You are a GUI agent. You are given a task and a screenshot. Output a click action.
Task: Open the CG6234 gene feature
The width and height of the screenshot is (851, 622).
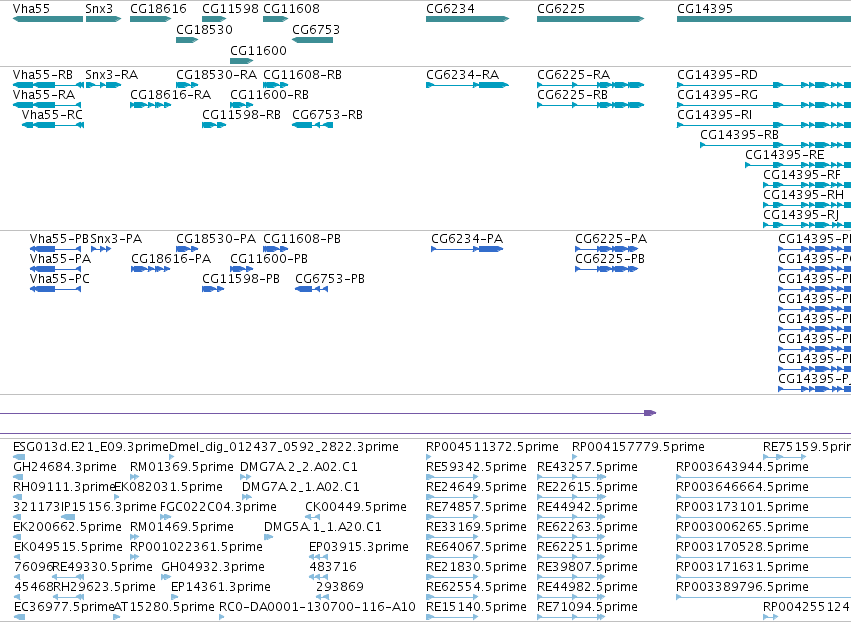pos(467,19)
